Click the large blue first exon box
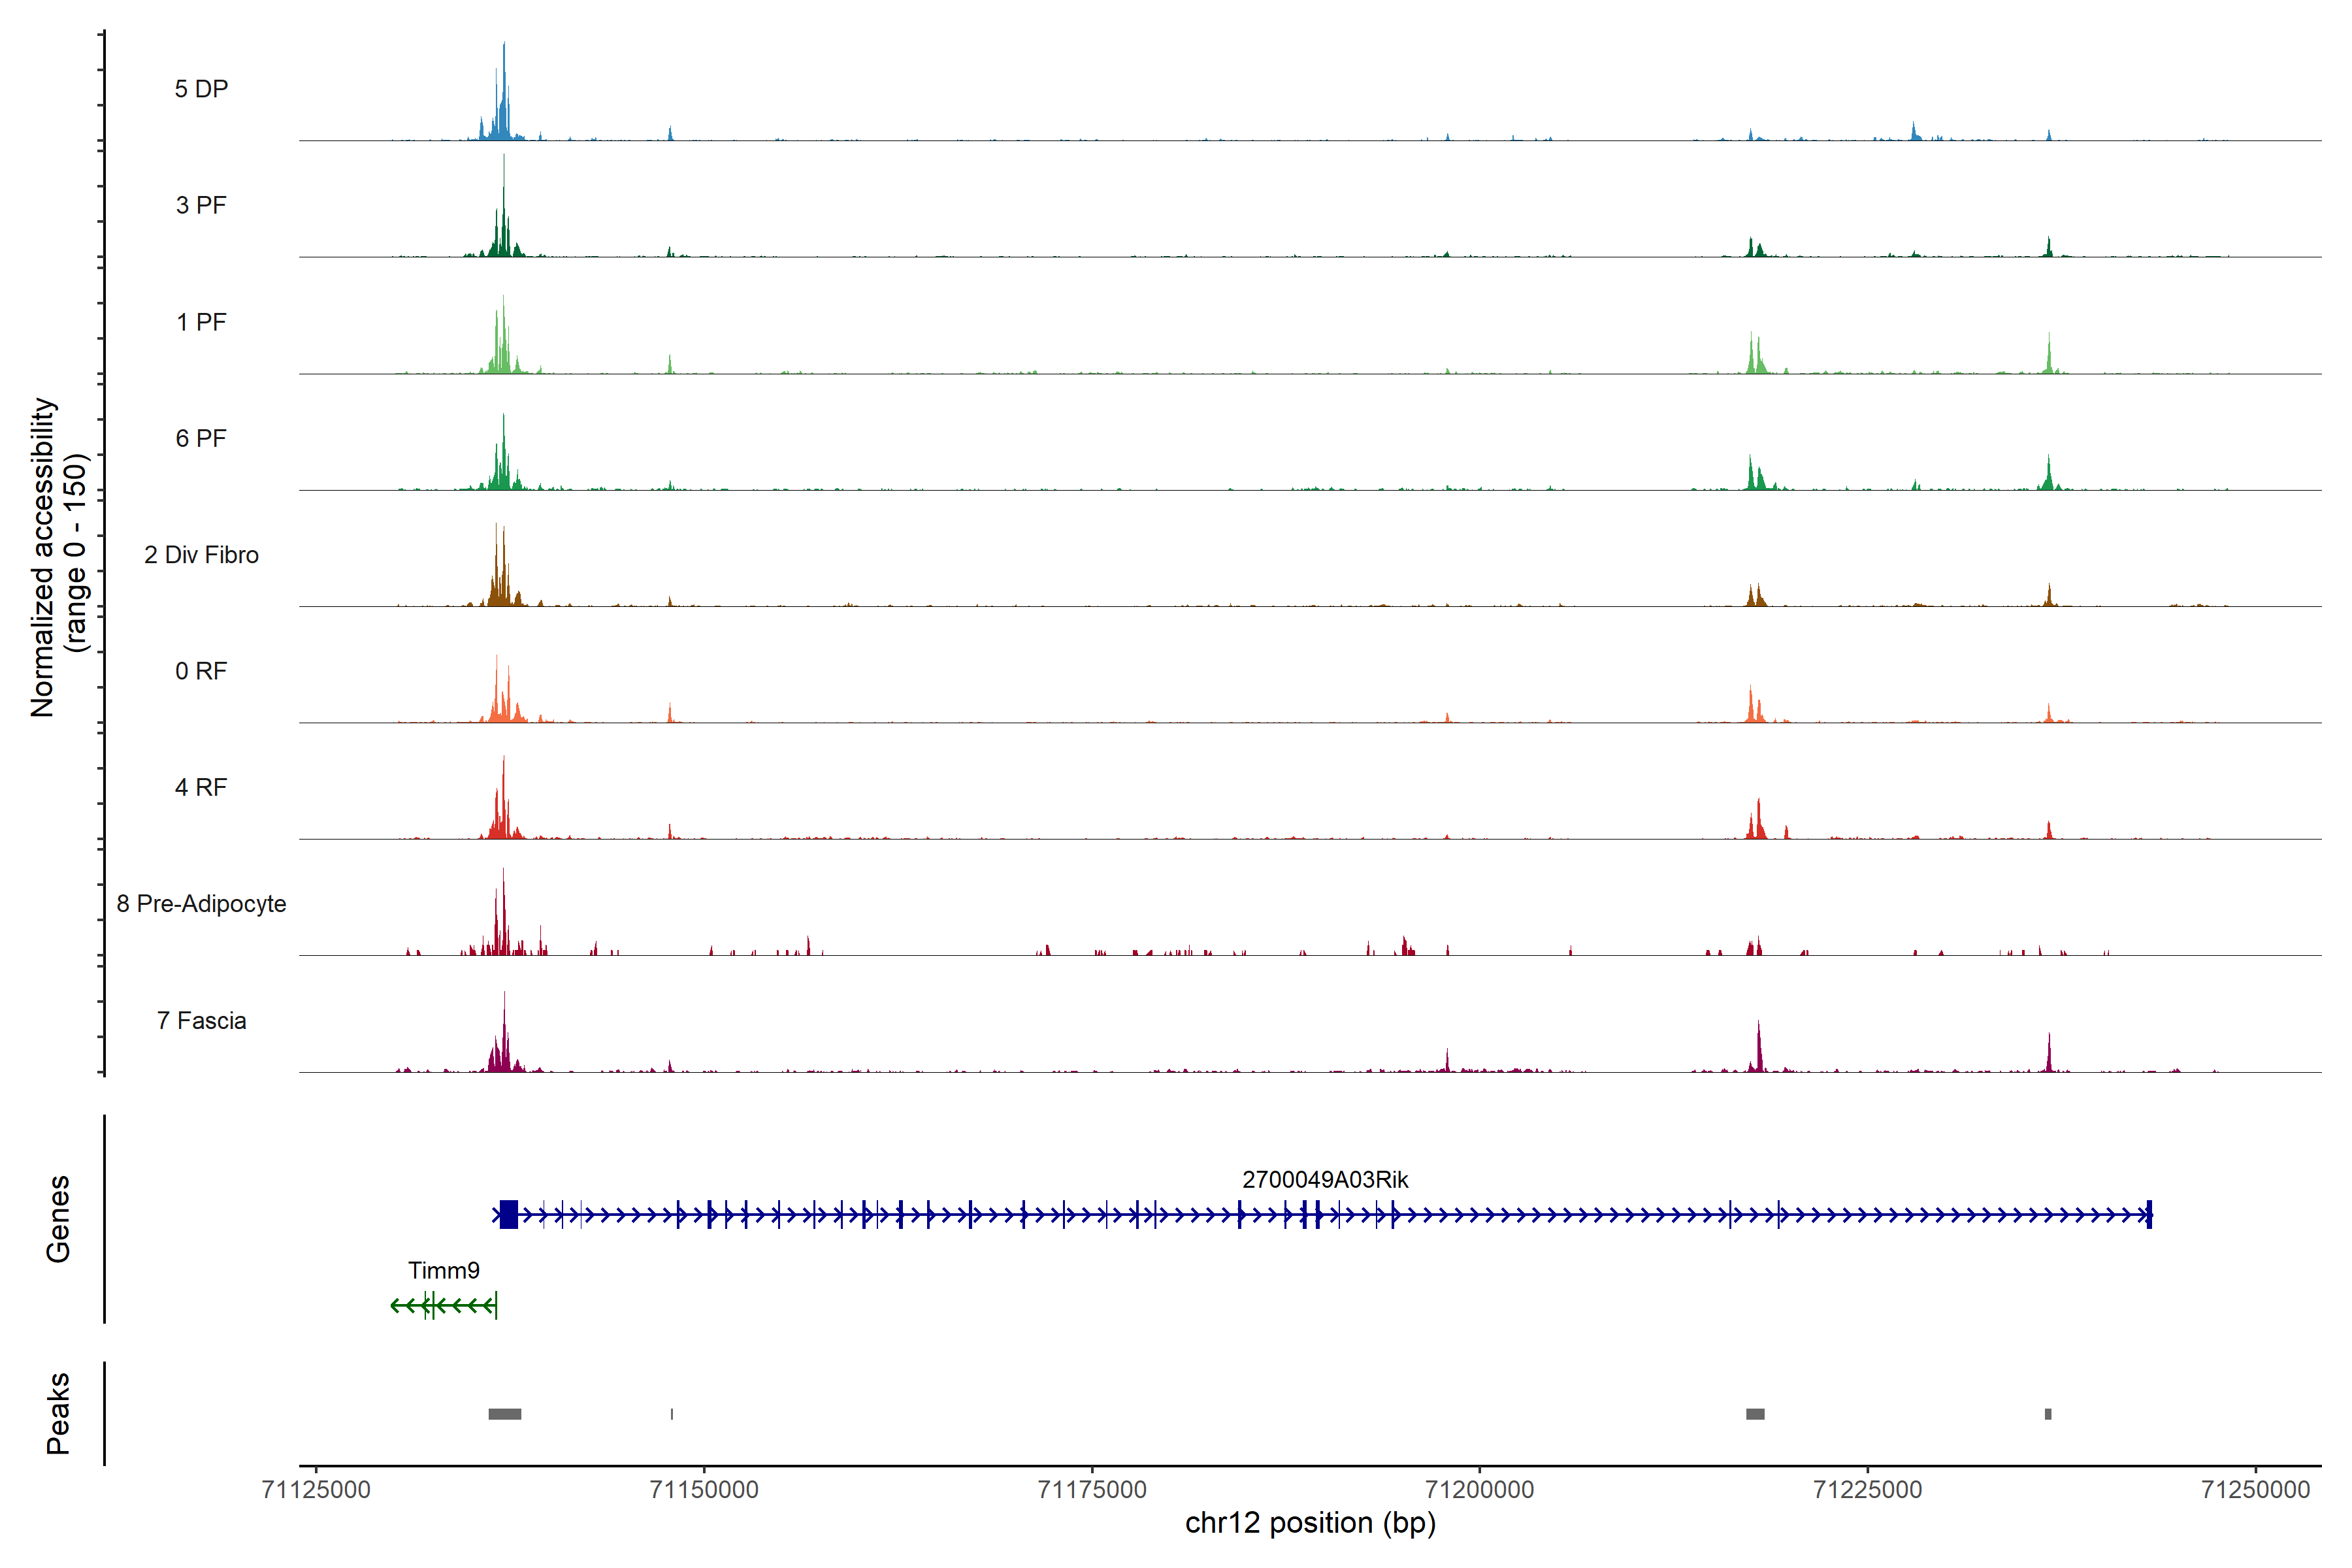Image resolution: width=2352 pixels, height=1568 pixels. [509, 1215]
